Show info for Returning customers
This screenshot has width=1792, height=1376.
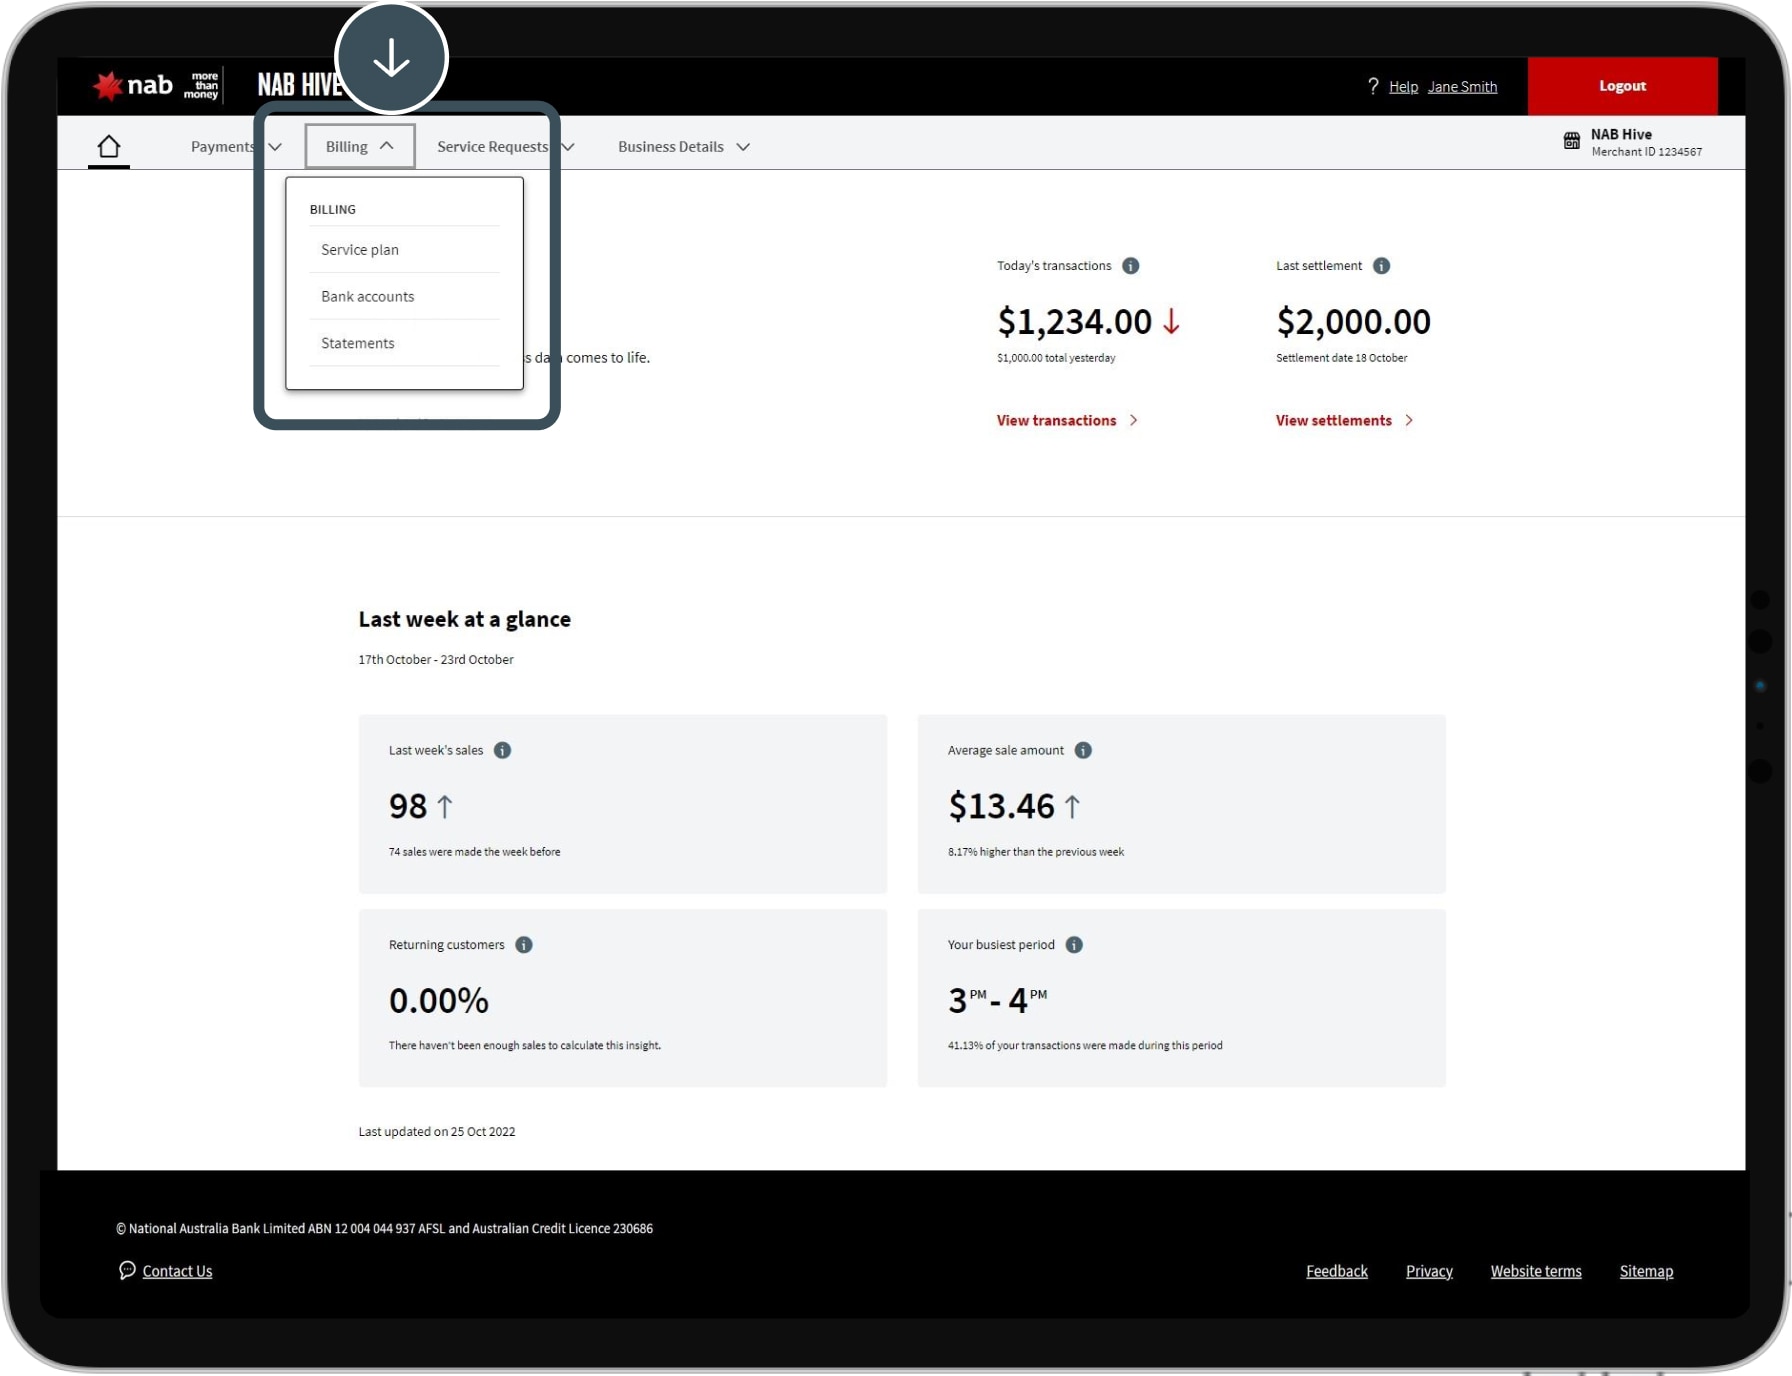[524, 945]
